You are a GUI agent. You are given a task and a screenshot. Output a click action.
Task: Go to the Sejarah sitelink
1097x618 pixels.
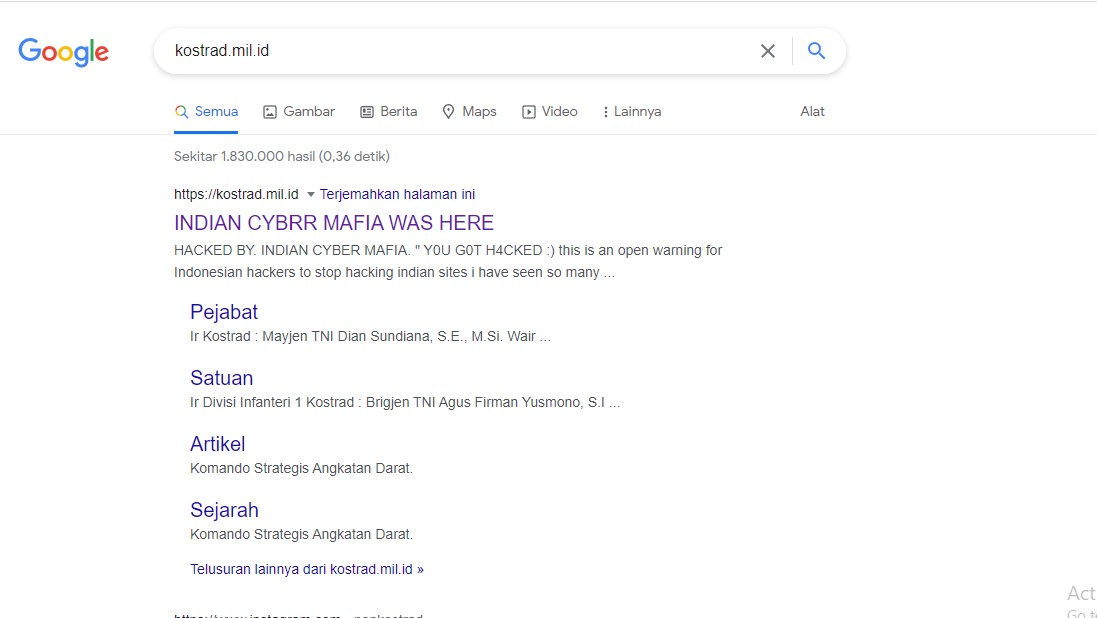(224, 510)
